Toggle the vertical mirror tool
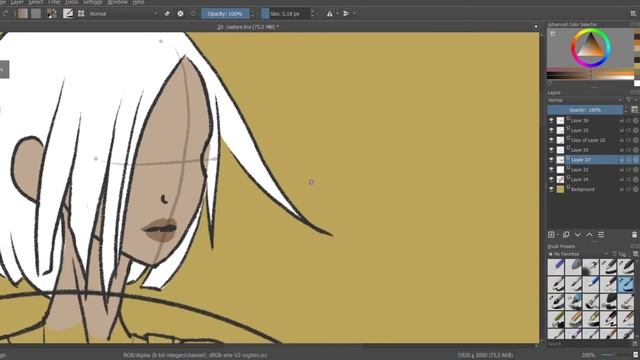This screenshot has width=640, height=360. (x=346, y=13)
